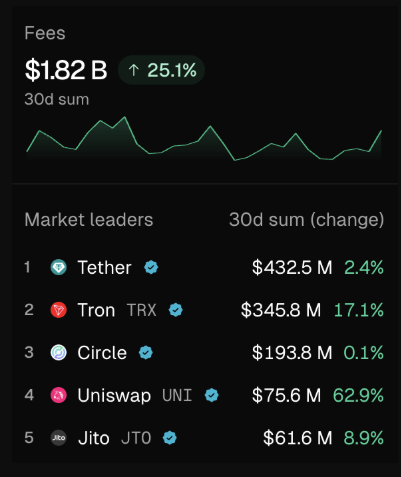Viewport: 401px width, 477px height.
Task: Click Circle's blue verified checkmark badge
Action: pos(146,353)
